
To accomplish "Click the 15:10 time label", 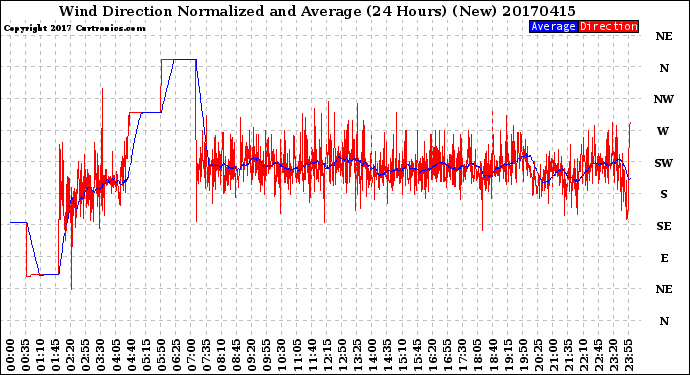I will [402, 355].
